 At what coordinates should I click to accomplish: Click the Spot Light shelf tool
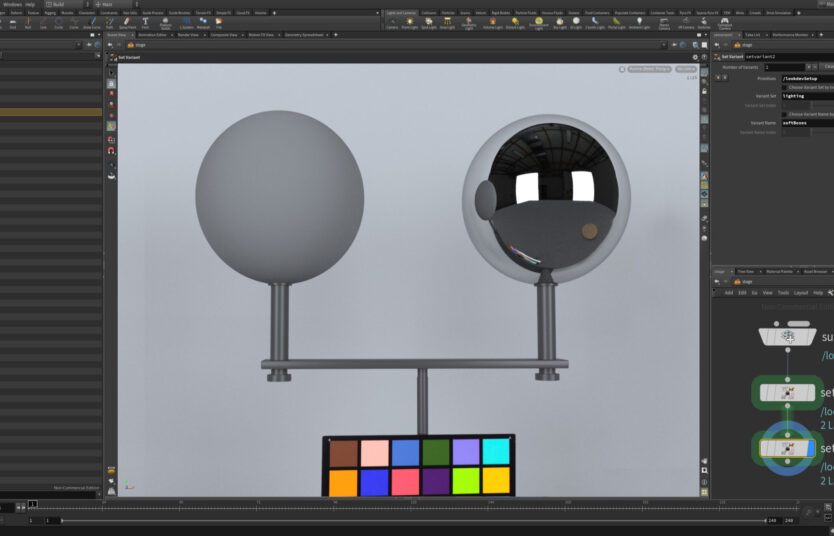(429, 22)
